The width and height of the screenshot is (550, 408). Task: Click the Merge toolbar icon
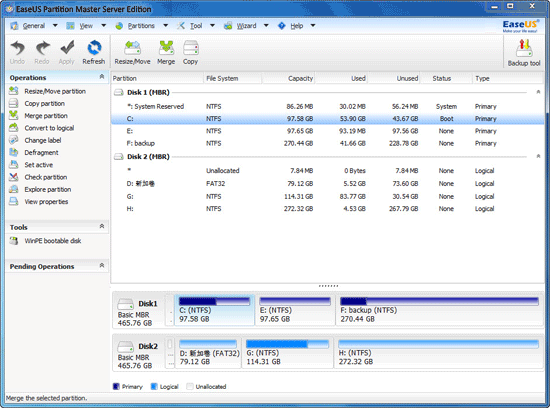[x=166, y=52]
